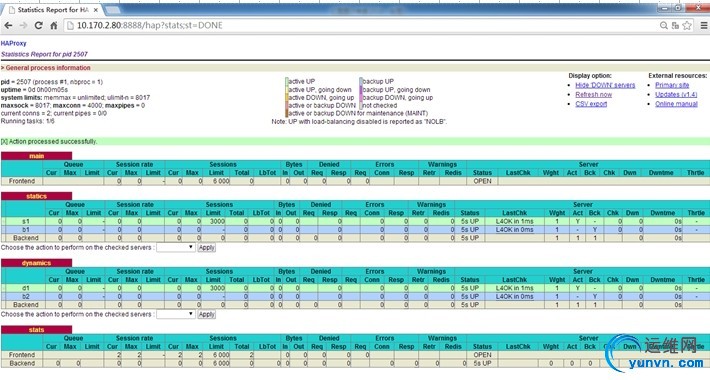Image resolution: width=710 pixels, height=380 pixels.
Task: Open the statics action dropdown
Action: pyautogui.click(x=176, y=247)
